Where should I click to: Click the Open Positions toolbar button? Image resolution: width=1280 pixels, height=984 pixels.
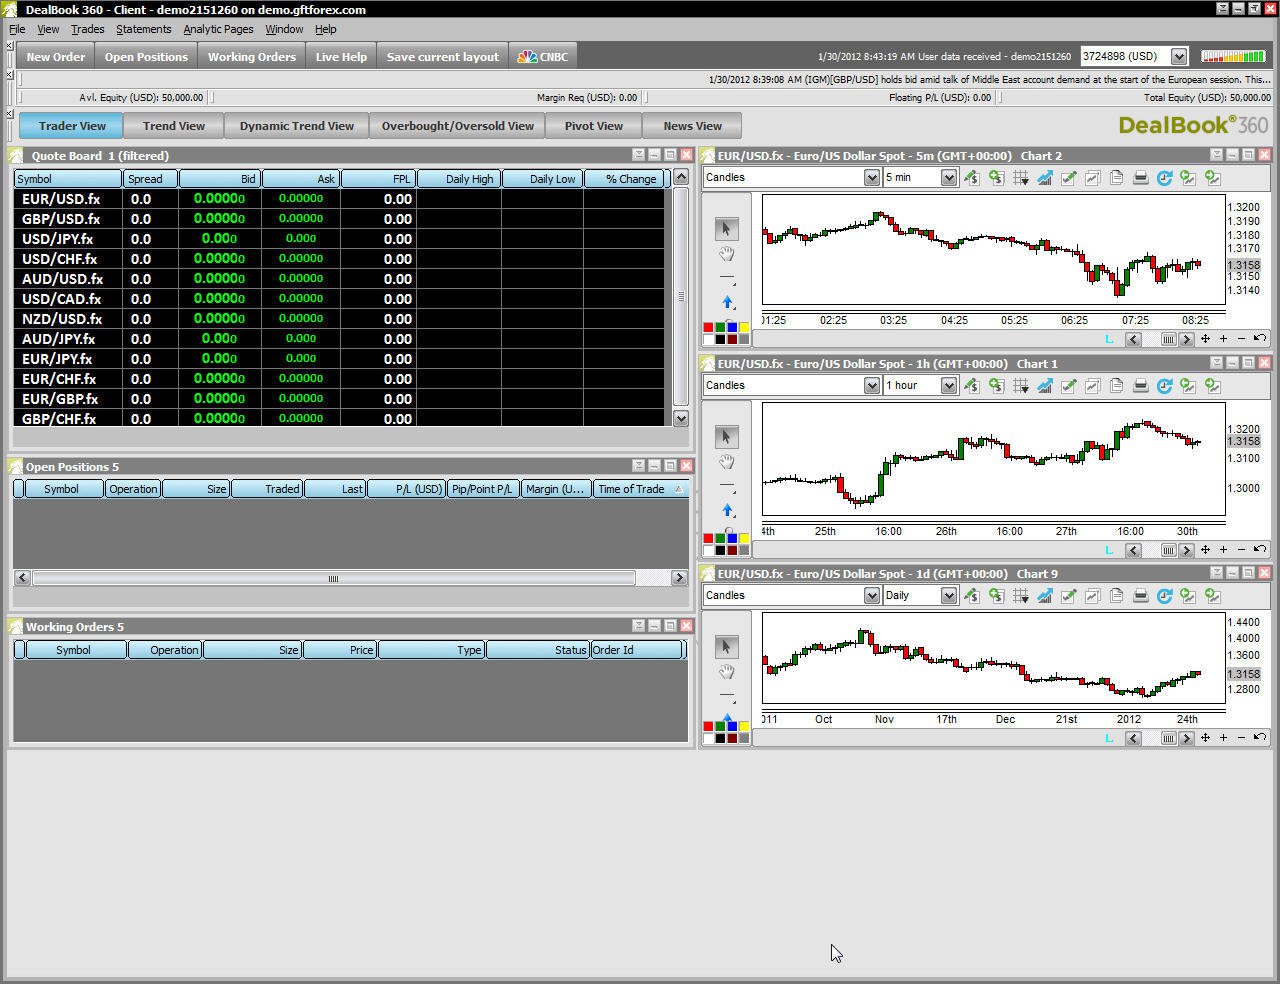point(146,57)
